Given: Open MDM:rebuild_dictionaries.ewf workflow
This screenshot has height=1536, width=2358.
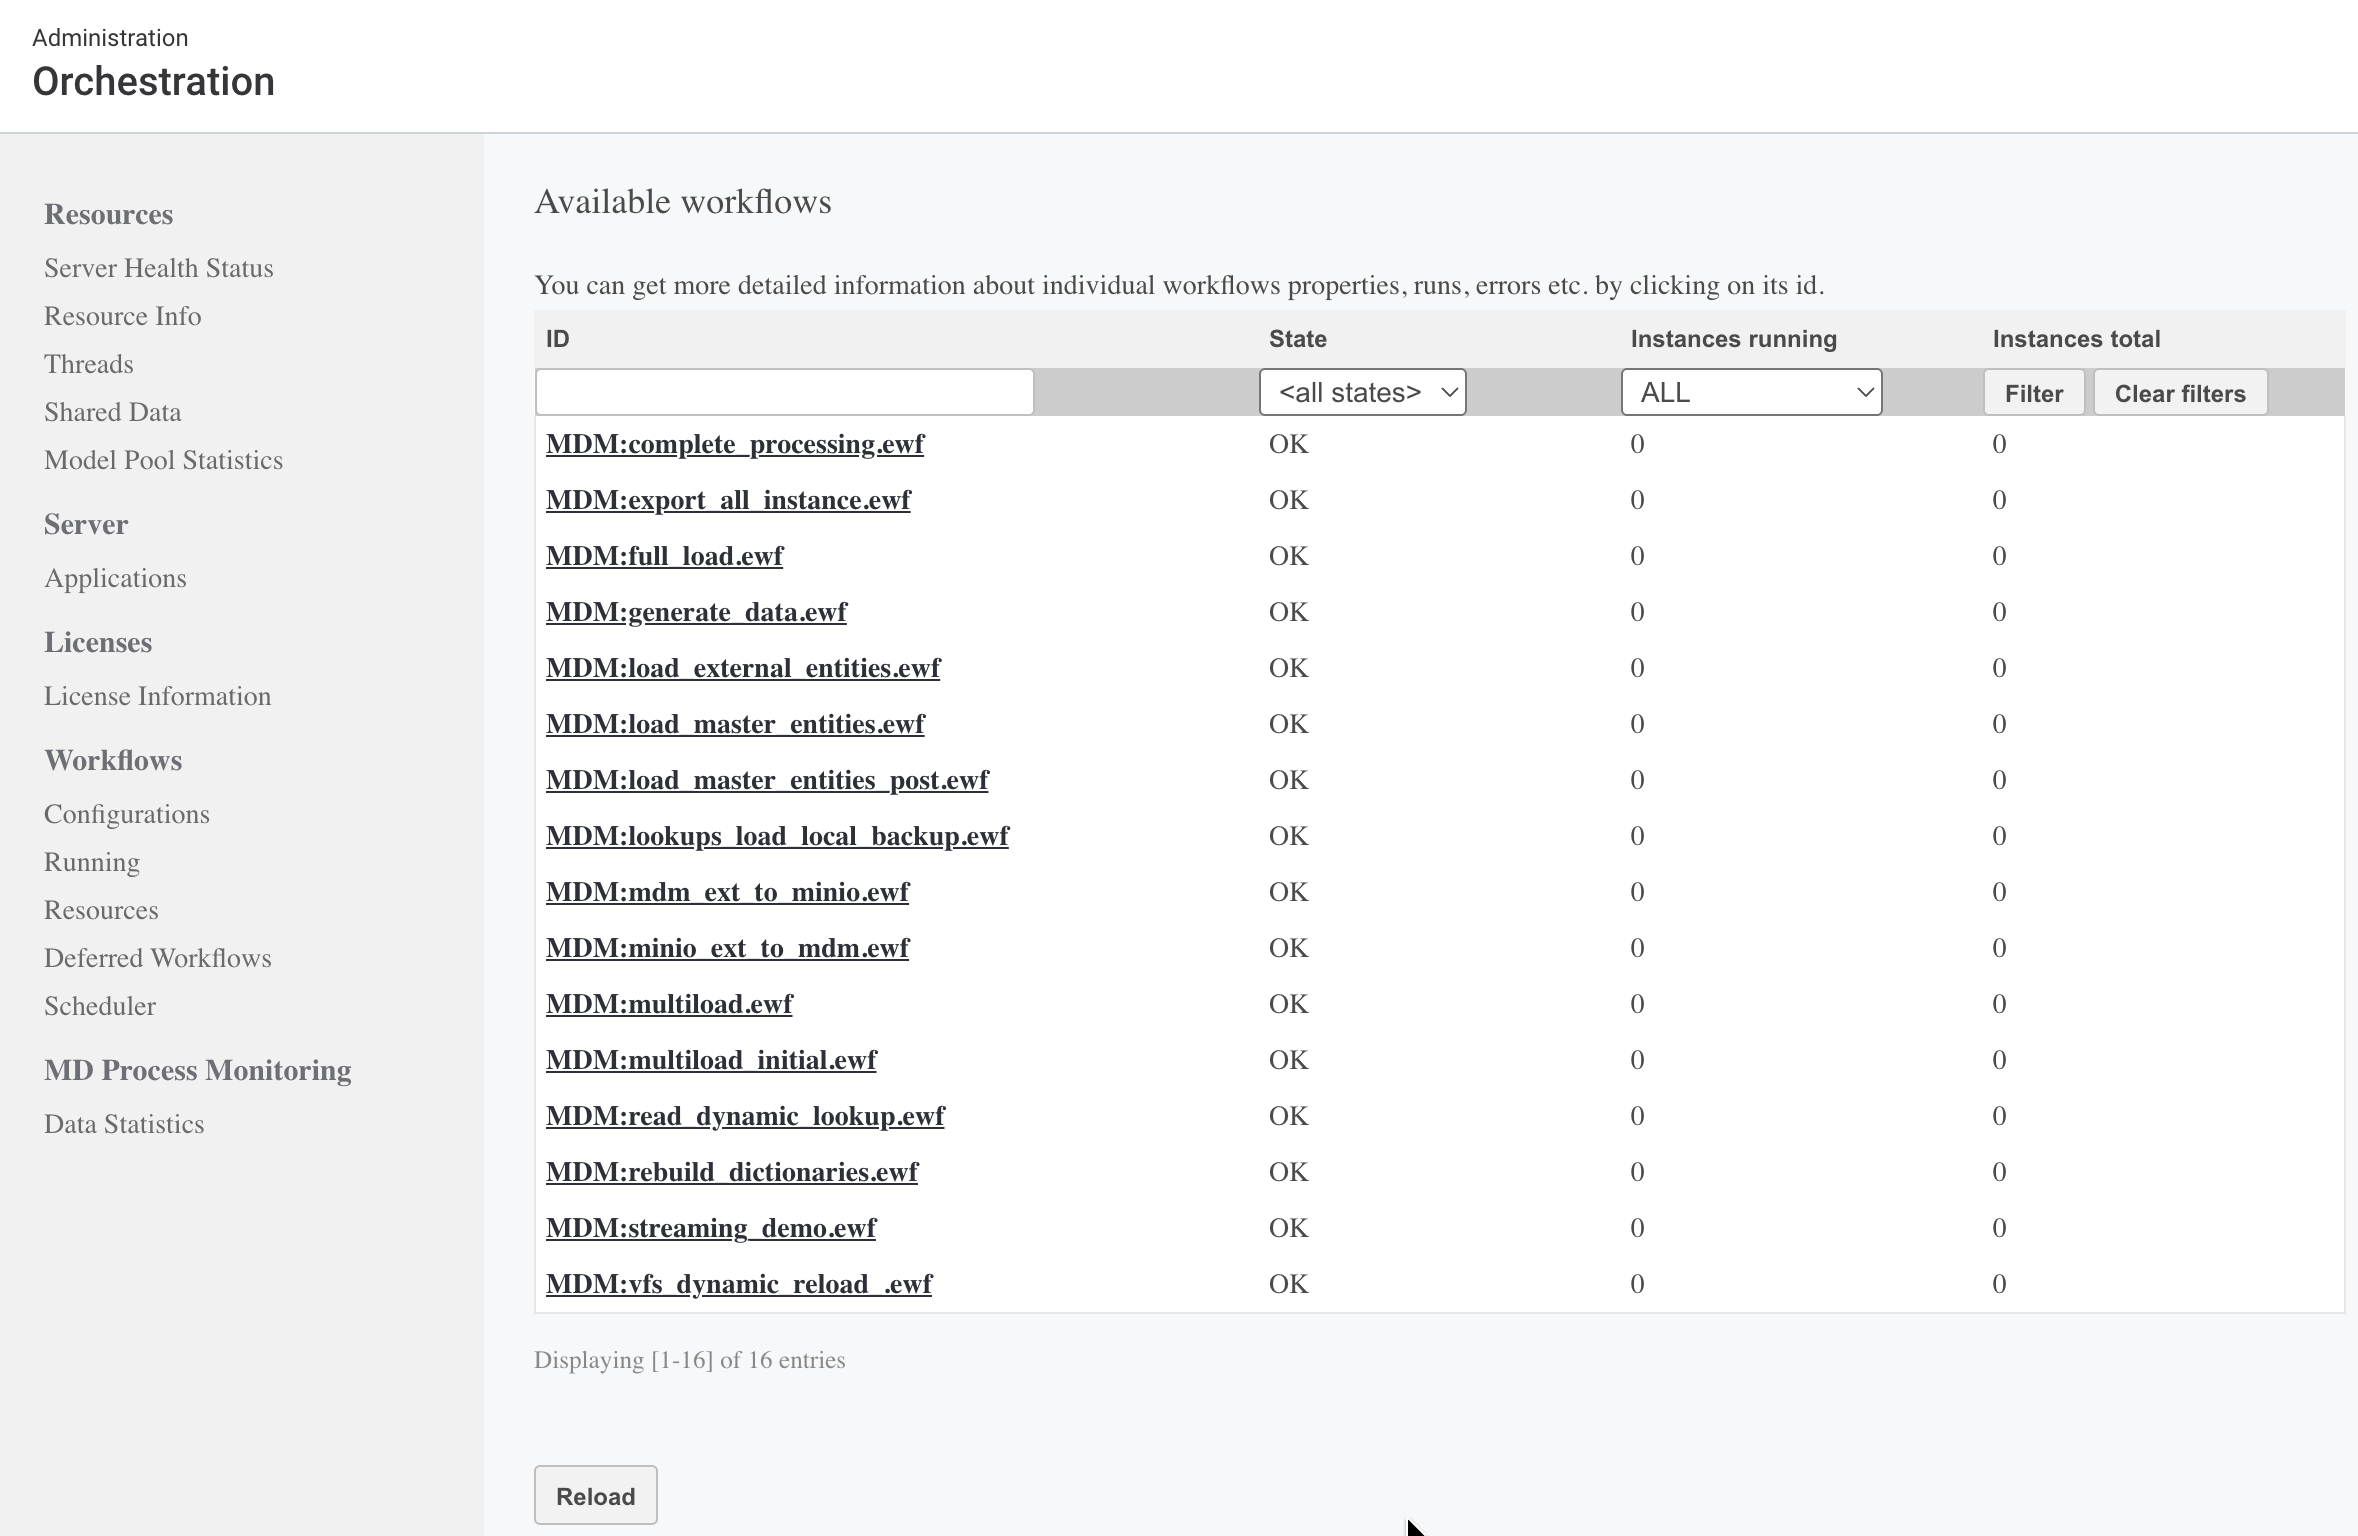Looking at the screenshot, I should (x=732, y=1172).
